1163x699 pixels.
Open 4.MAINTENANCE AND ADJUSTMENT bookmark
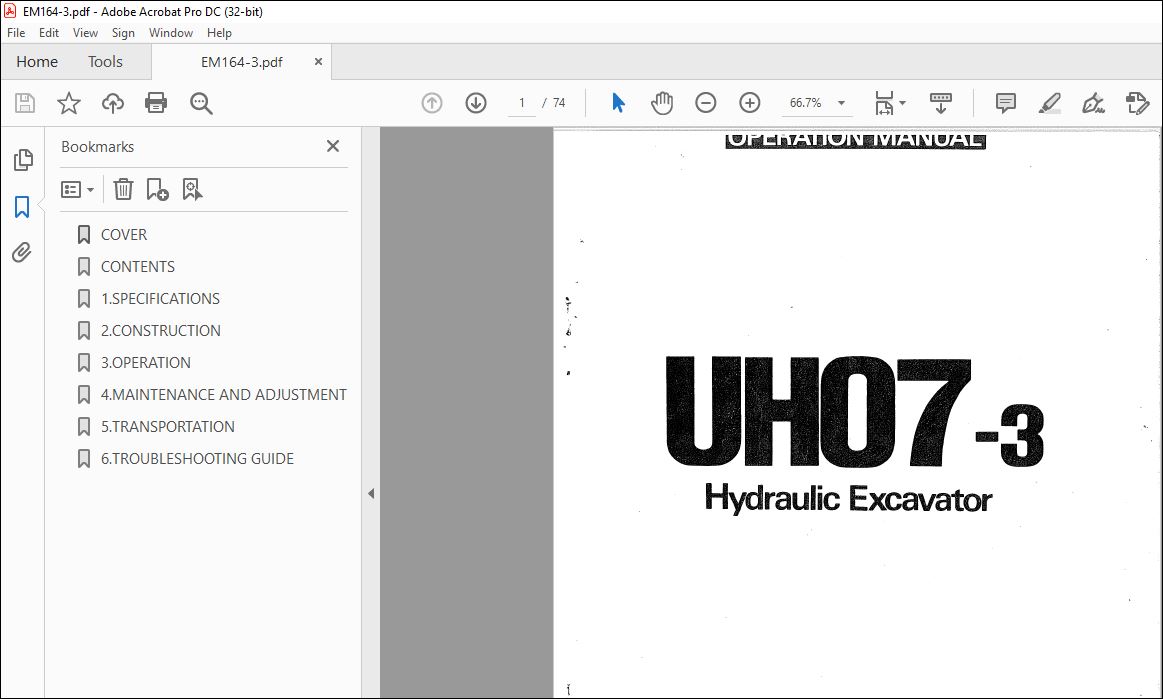(224, 394)
